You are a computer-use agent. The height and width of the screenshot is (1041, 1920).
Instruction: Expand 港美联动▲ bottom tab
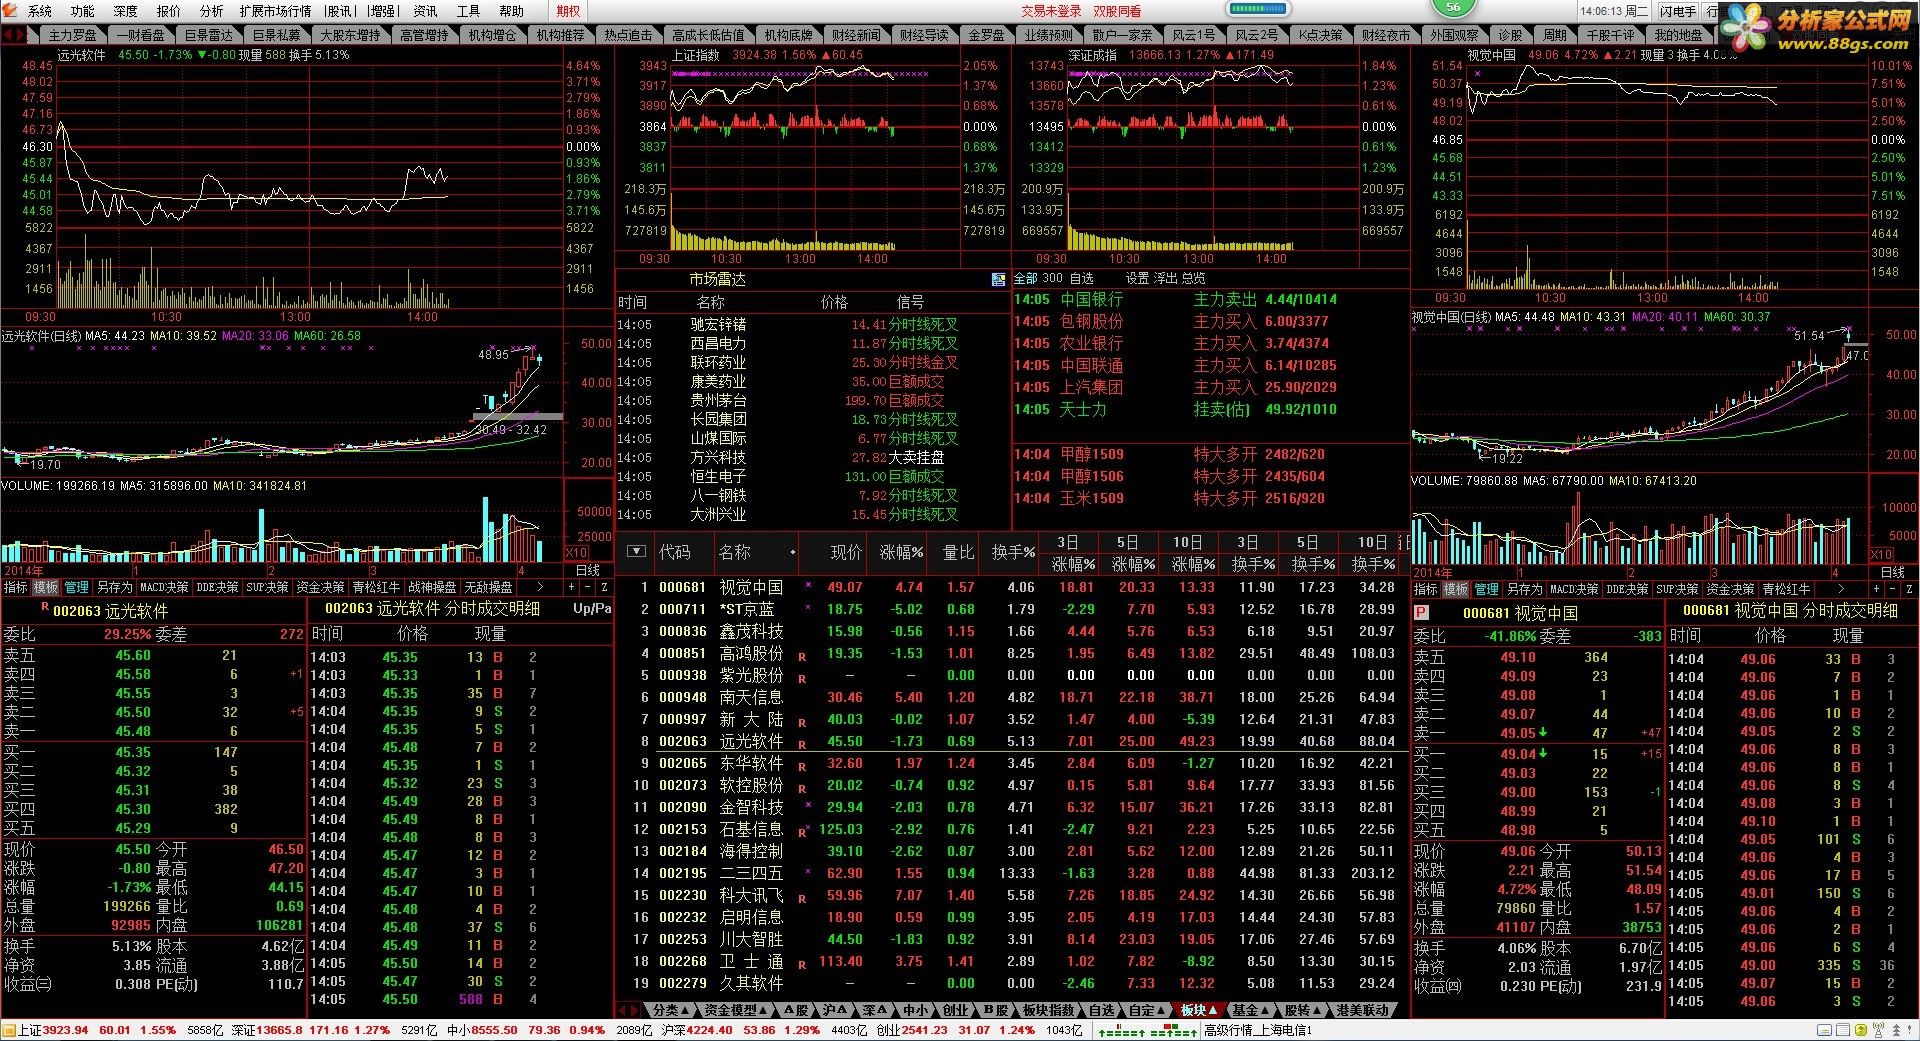click(x=1363, y=1010)
